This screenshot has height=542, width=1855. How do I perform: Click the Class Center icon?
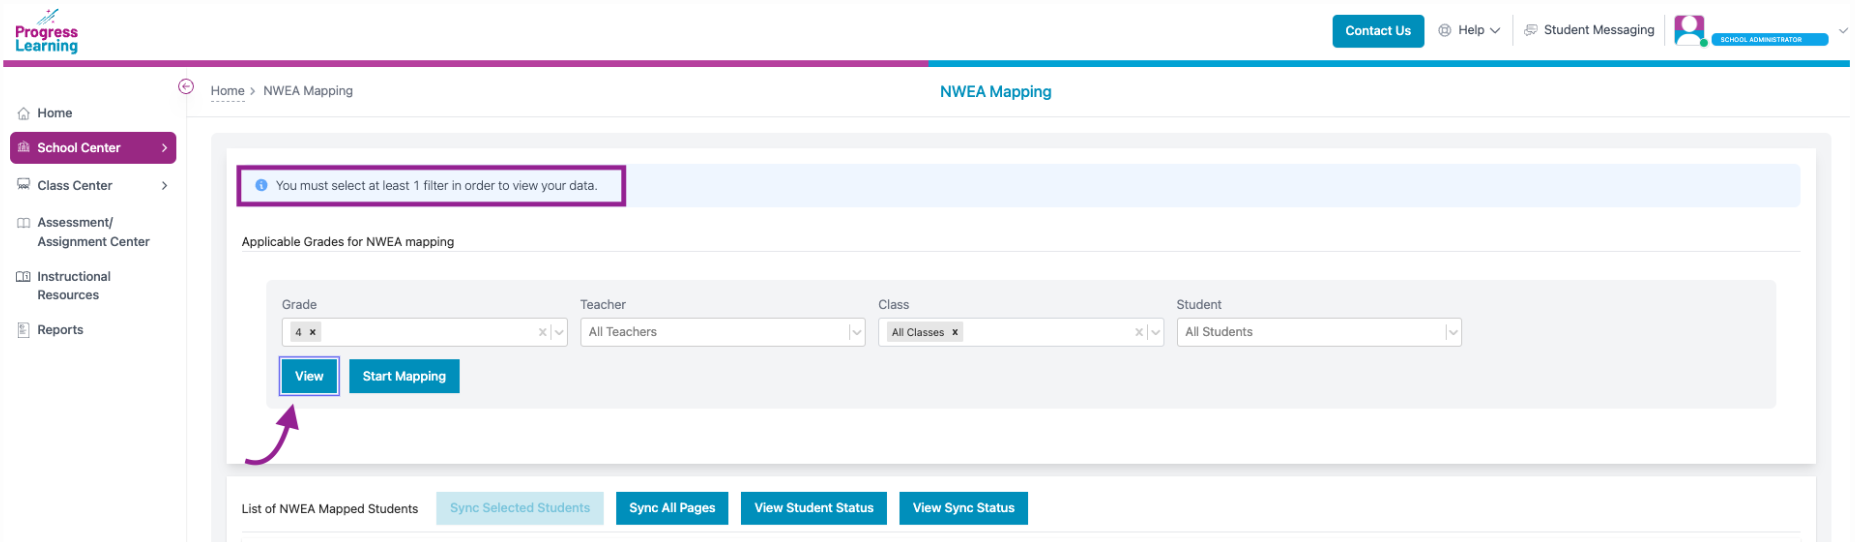click(x=24, y=185)
